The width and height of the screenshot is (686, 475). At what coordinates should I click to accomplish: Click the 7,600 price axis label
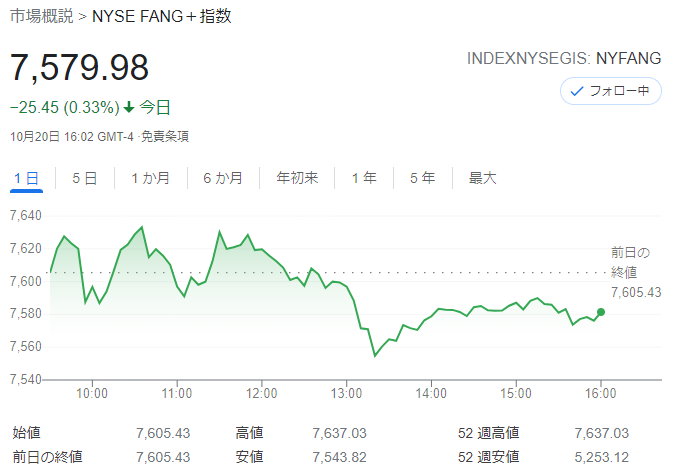point(26,281)
